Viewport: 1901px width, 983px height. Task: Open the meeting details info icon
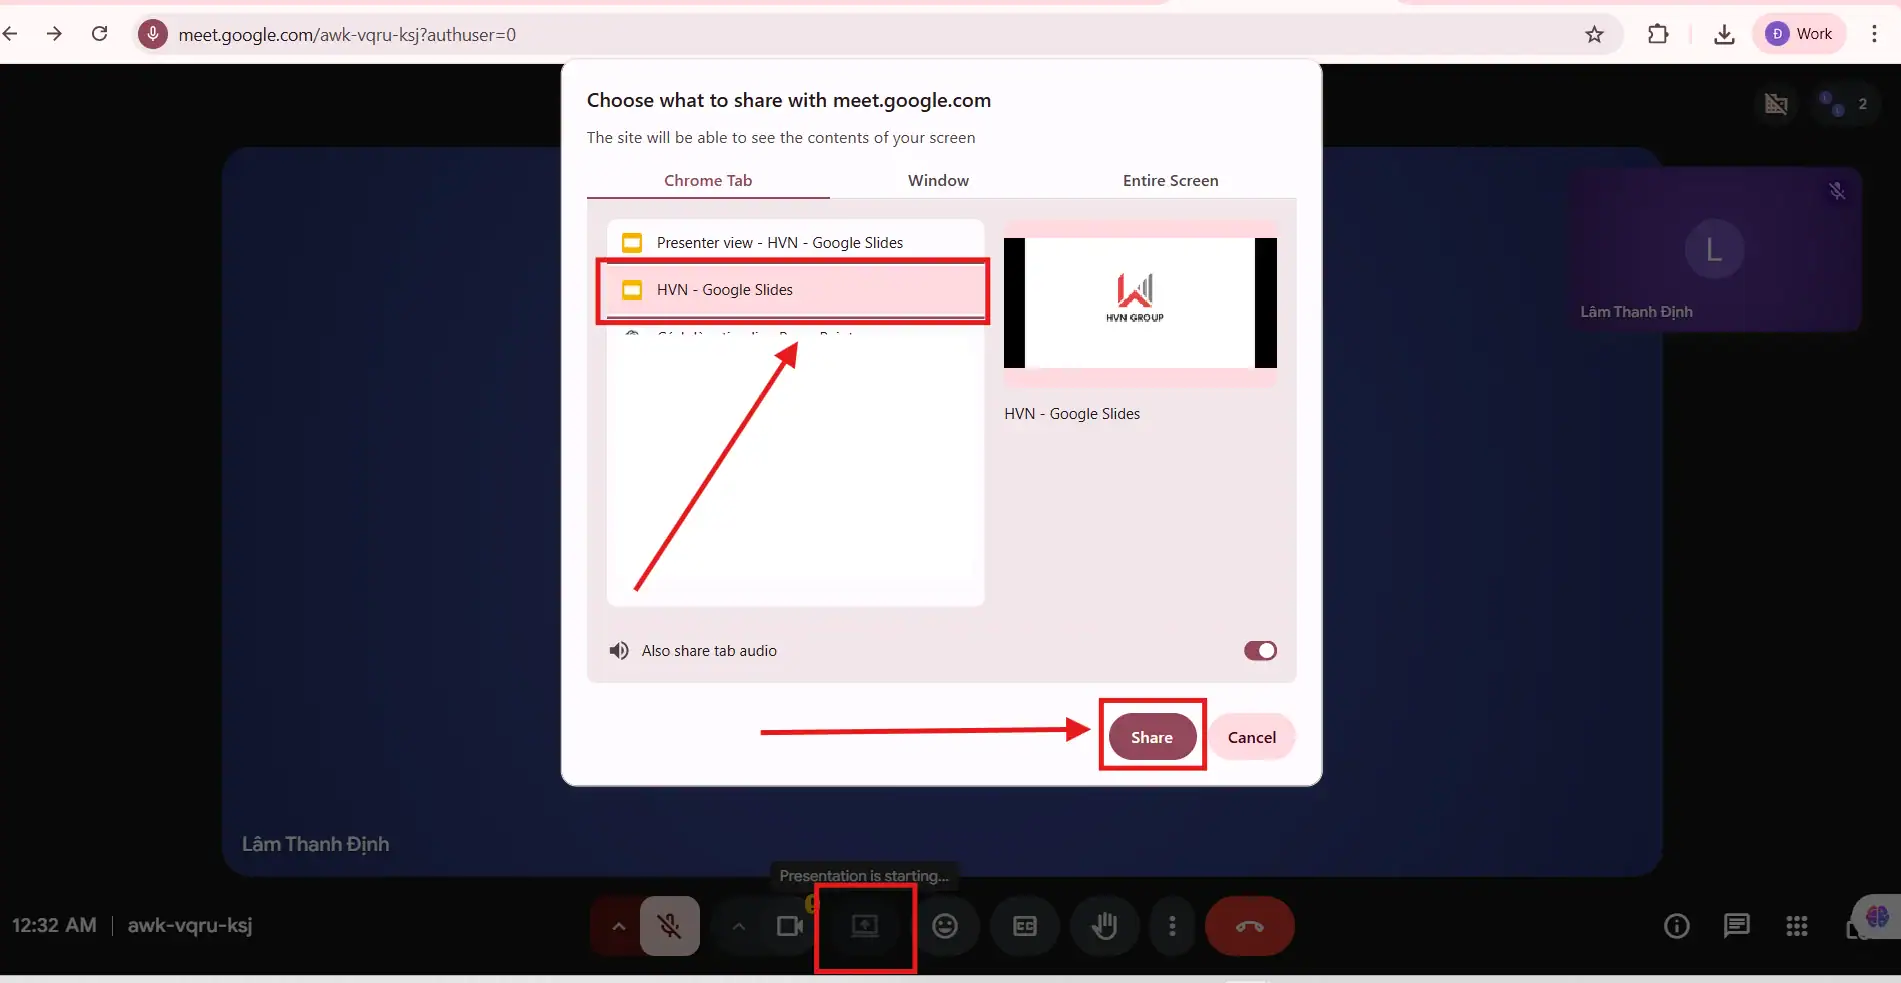point(1676,926)
